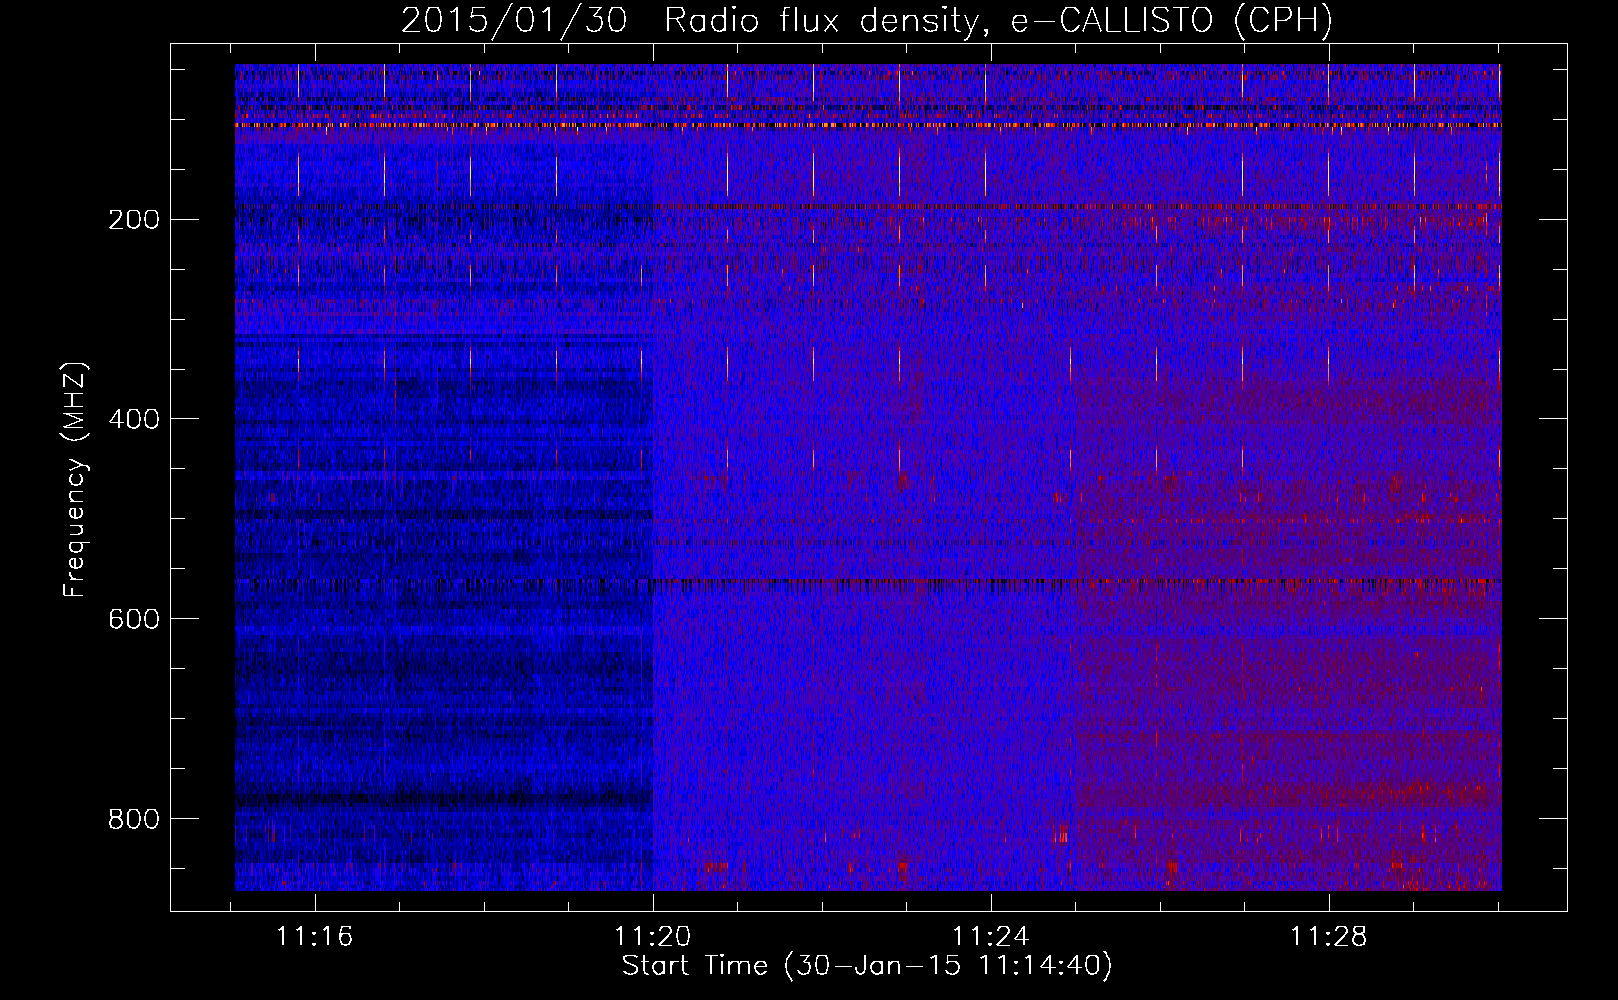Click the 400 MHz frequency tick label
Viewport: 1618px width, 1000px height.
click(x=134, y=419)
